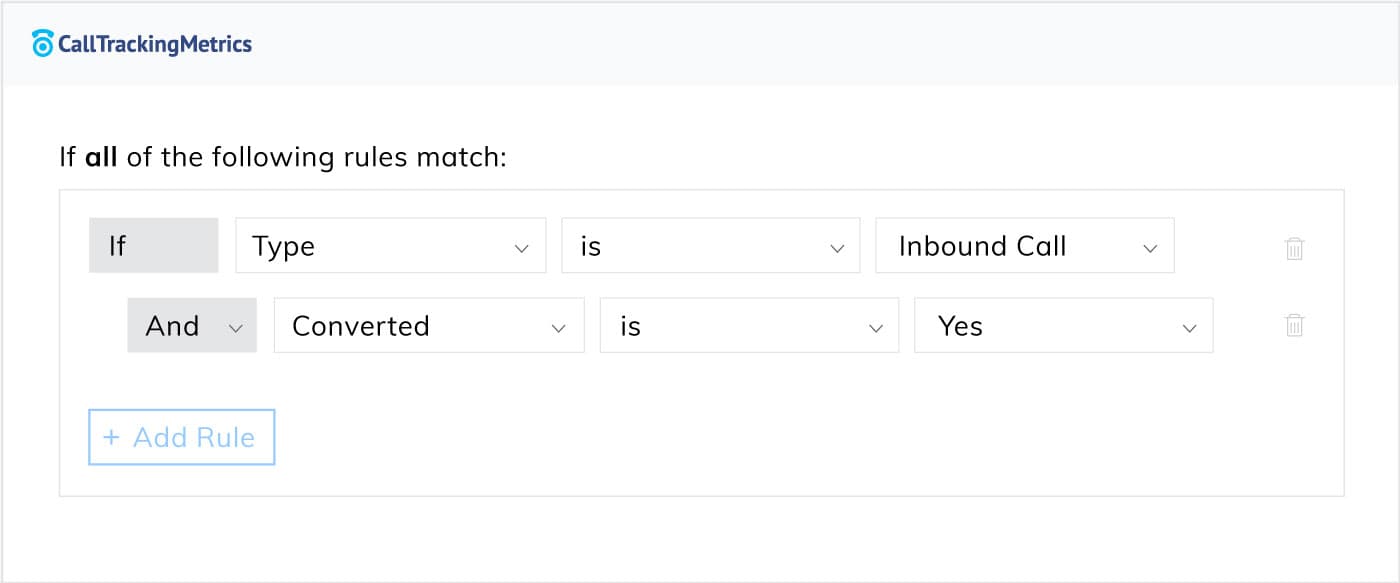Open the 'is' operator dropdown in Converted rule
1400x583 pixels.
pos(748,325)
